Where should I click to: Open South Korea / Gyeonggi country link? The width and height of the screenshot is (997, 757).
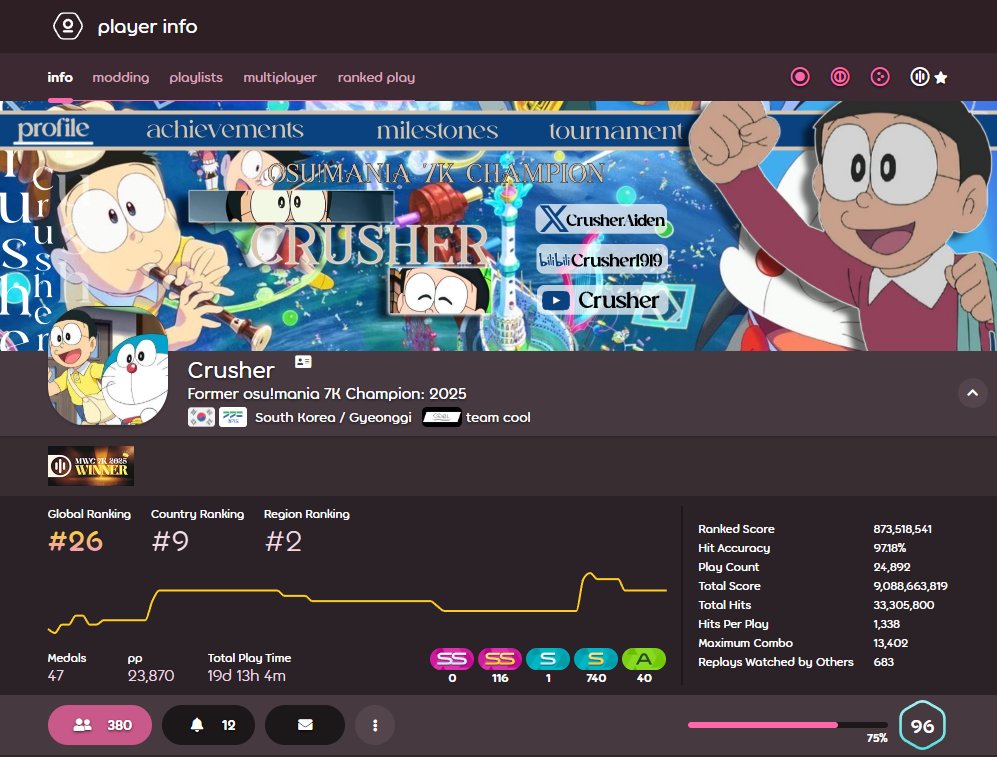(333, 418)
